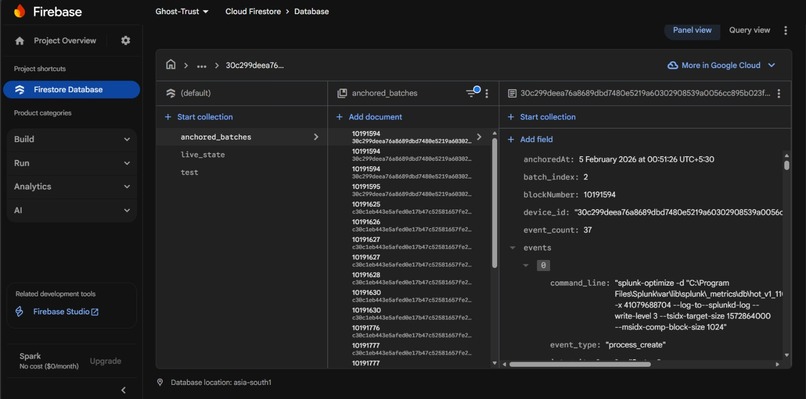
Task: Select the live_state collection
Action: coord(203,155)
